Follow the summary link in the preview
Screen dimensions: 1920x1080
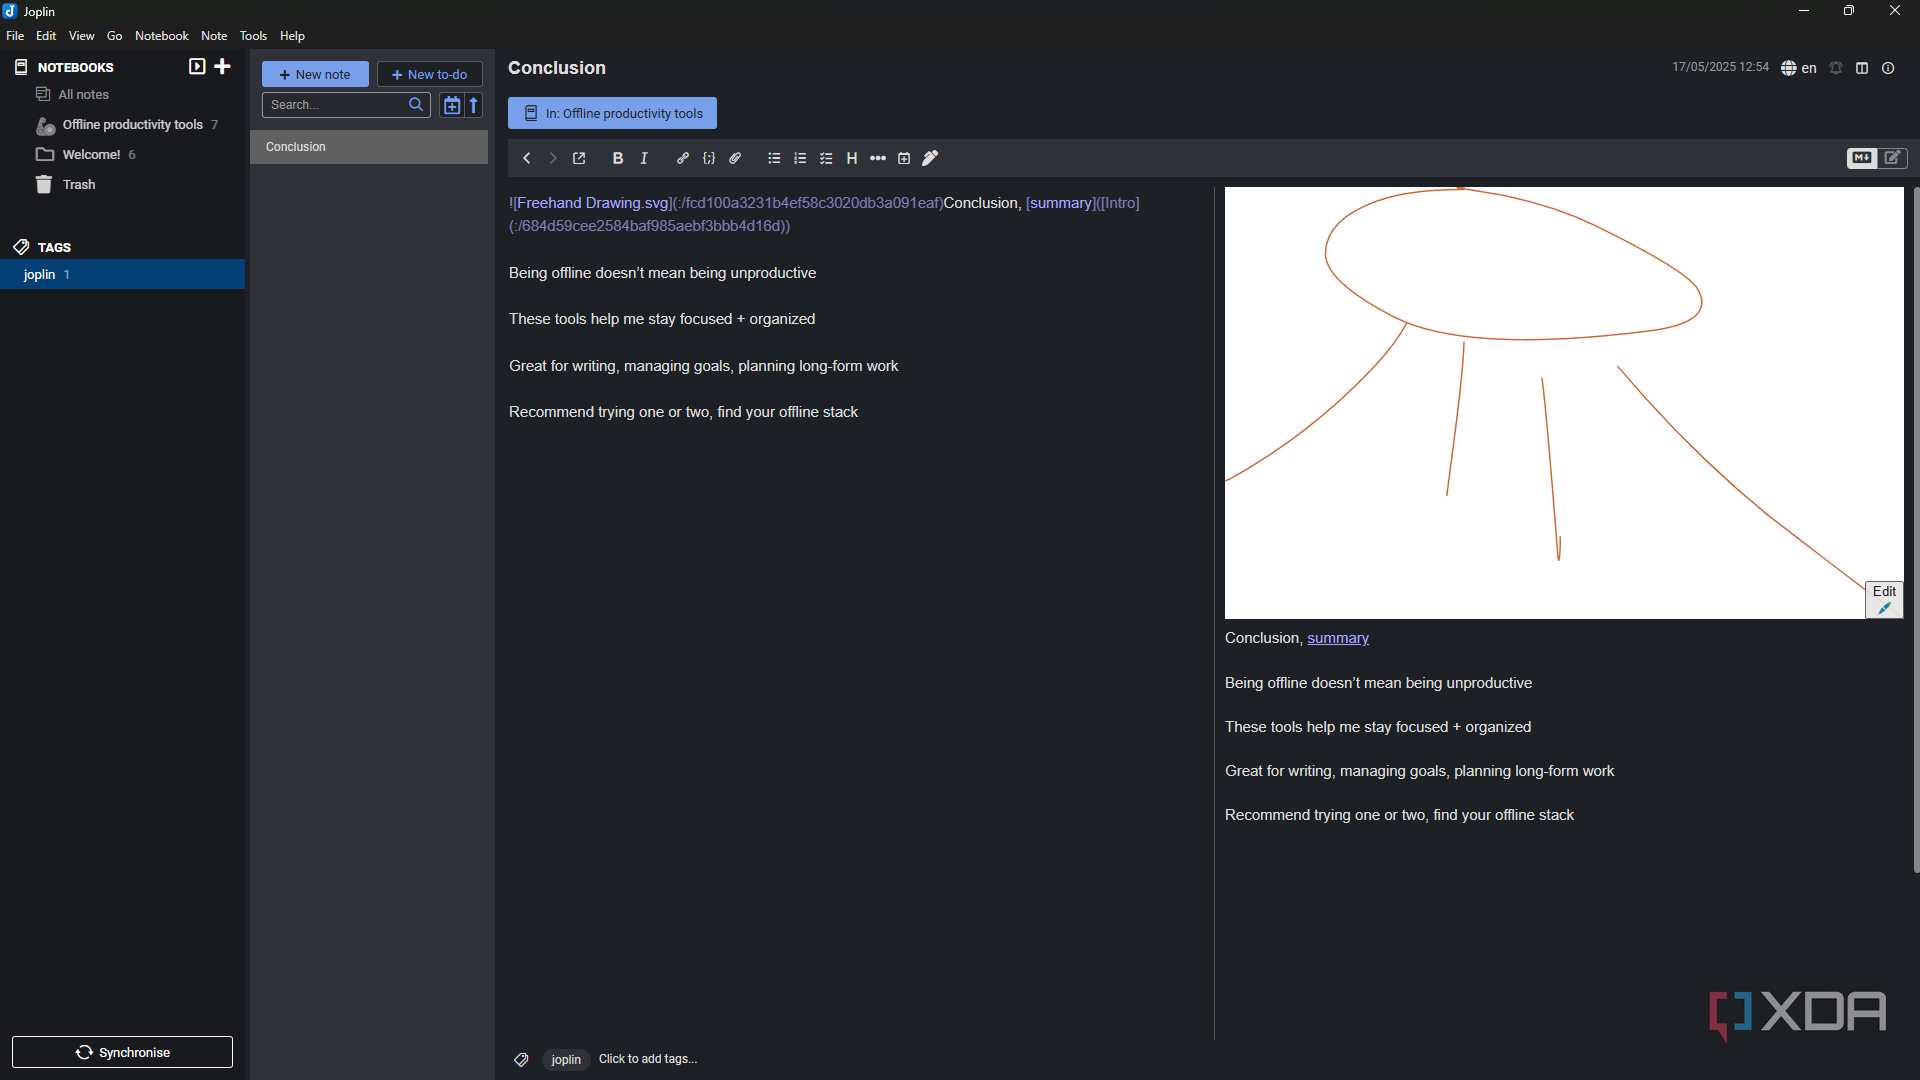pyautogui.click(x=1338, y=638)
